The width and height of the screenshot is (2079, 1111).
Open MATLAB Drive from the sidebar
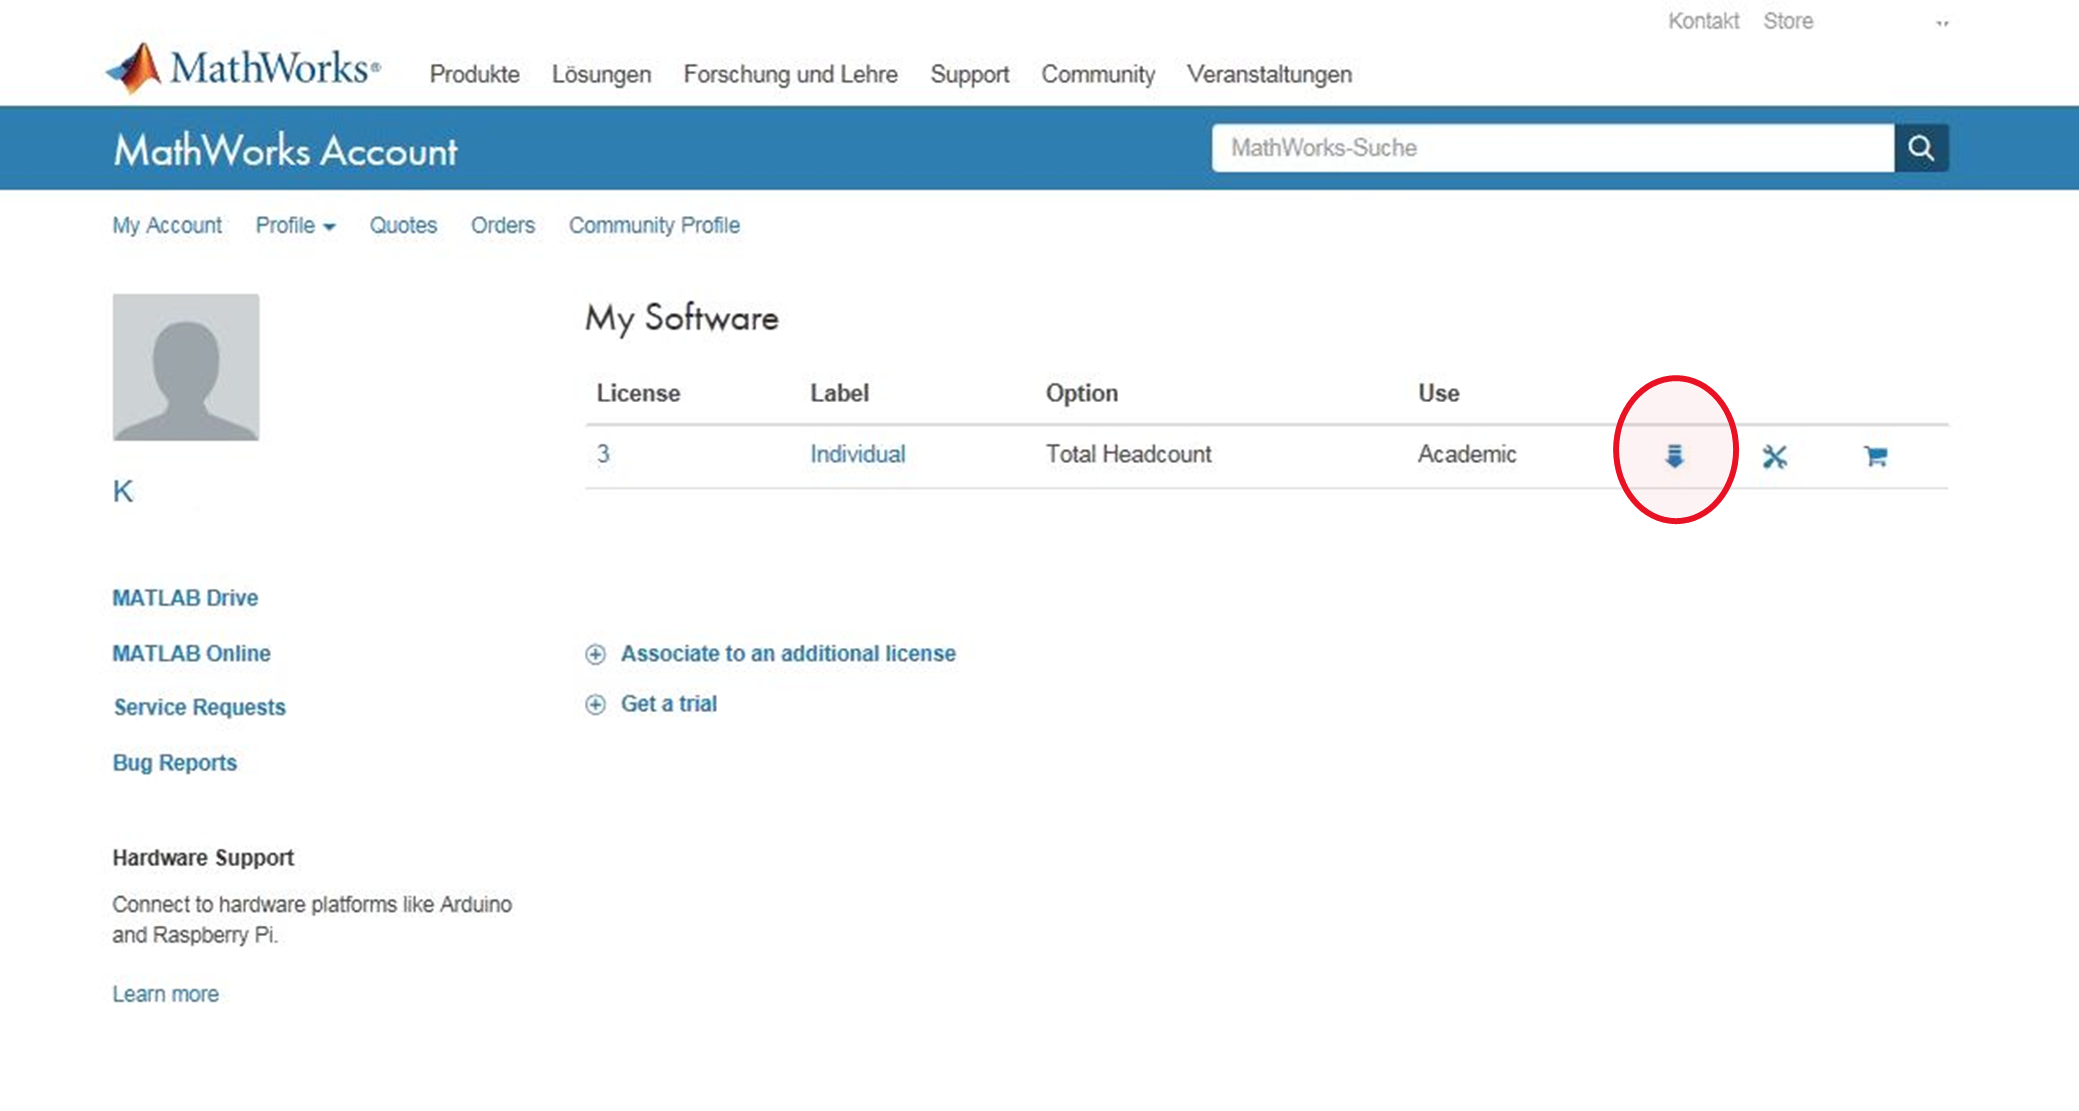pos(185,597)
